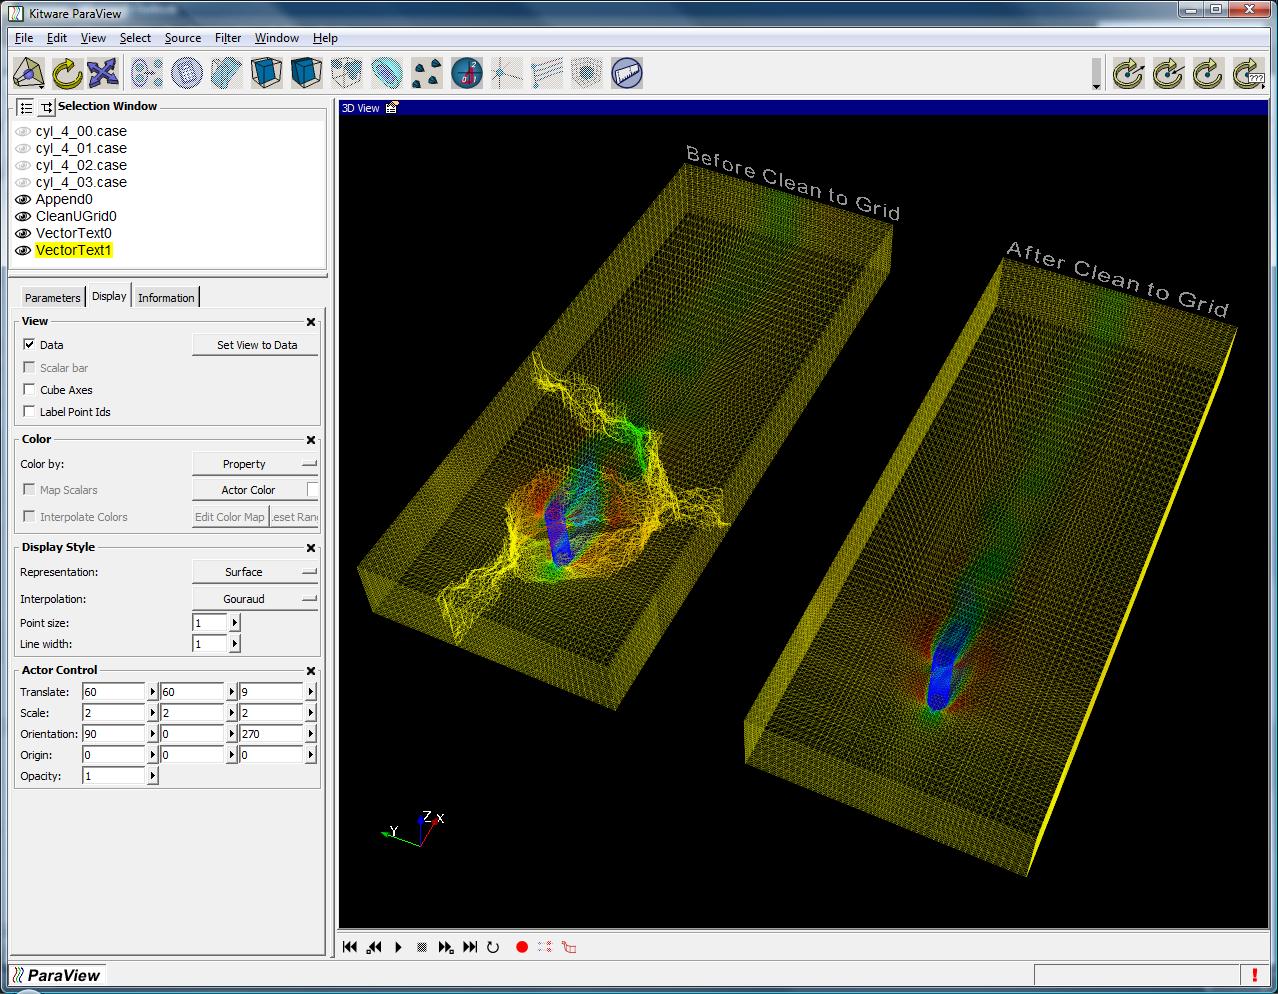The width and height of the screenshot is (1278, 994).
Task: Hide CleanUGrid0 using its eye icon
Action: (x=23, y=217)
